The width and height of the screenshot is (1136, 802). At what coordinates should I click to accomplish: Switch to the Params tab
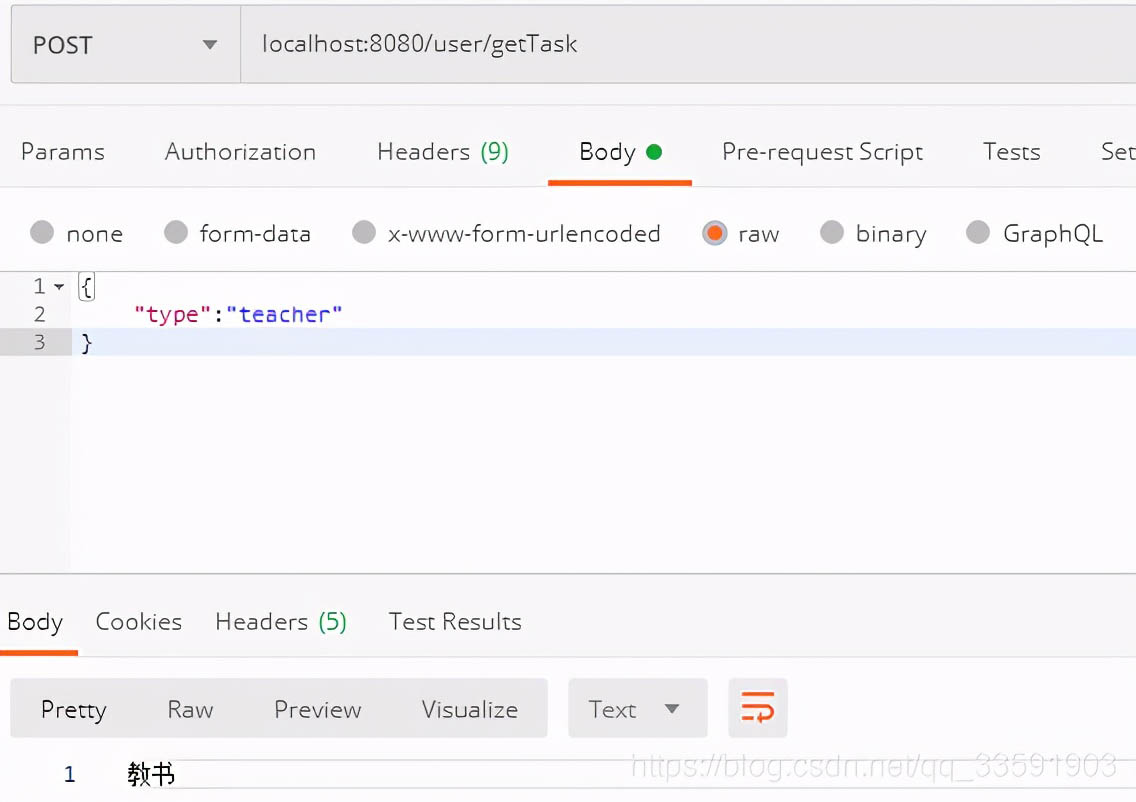63,151
